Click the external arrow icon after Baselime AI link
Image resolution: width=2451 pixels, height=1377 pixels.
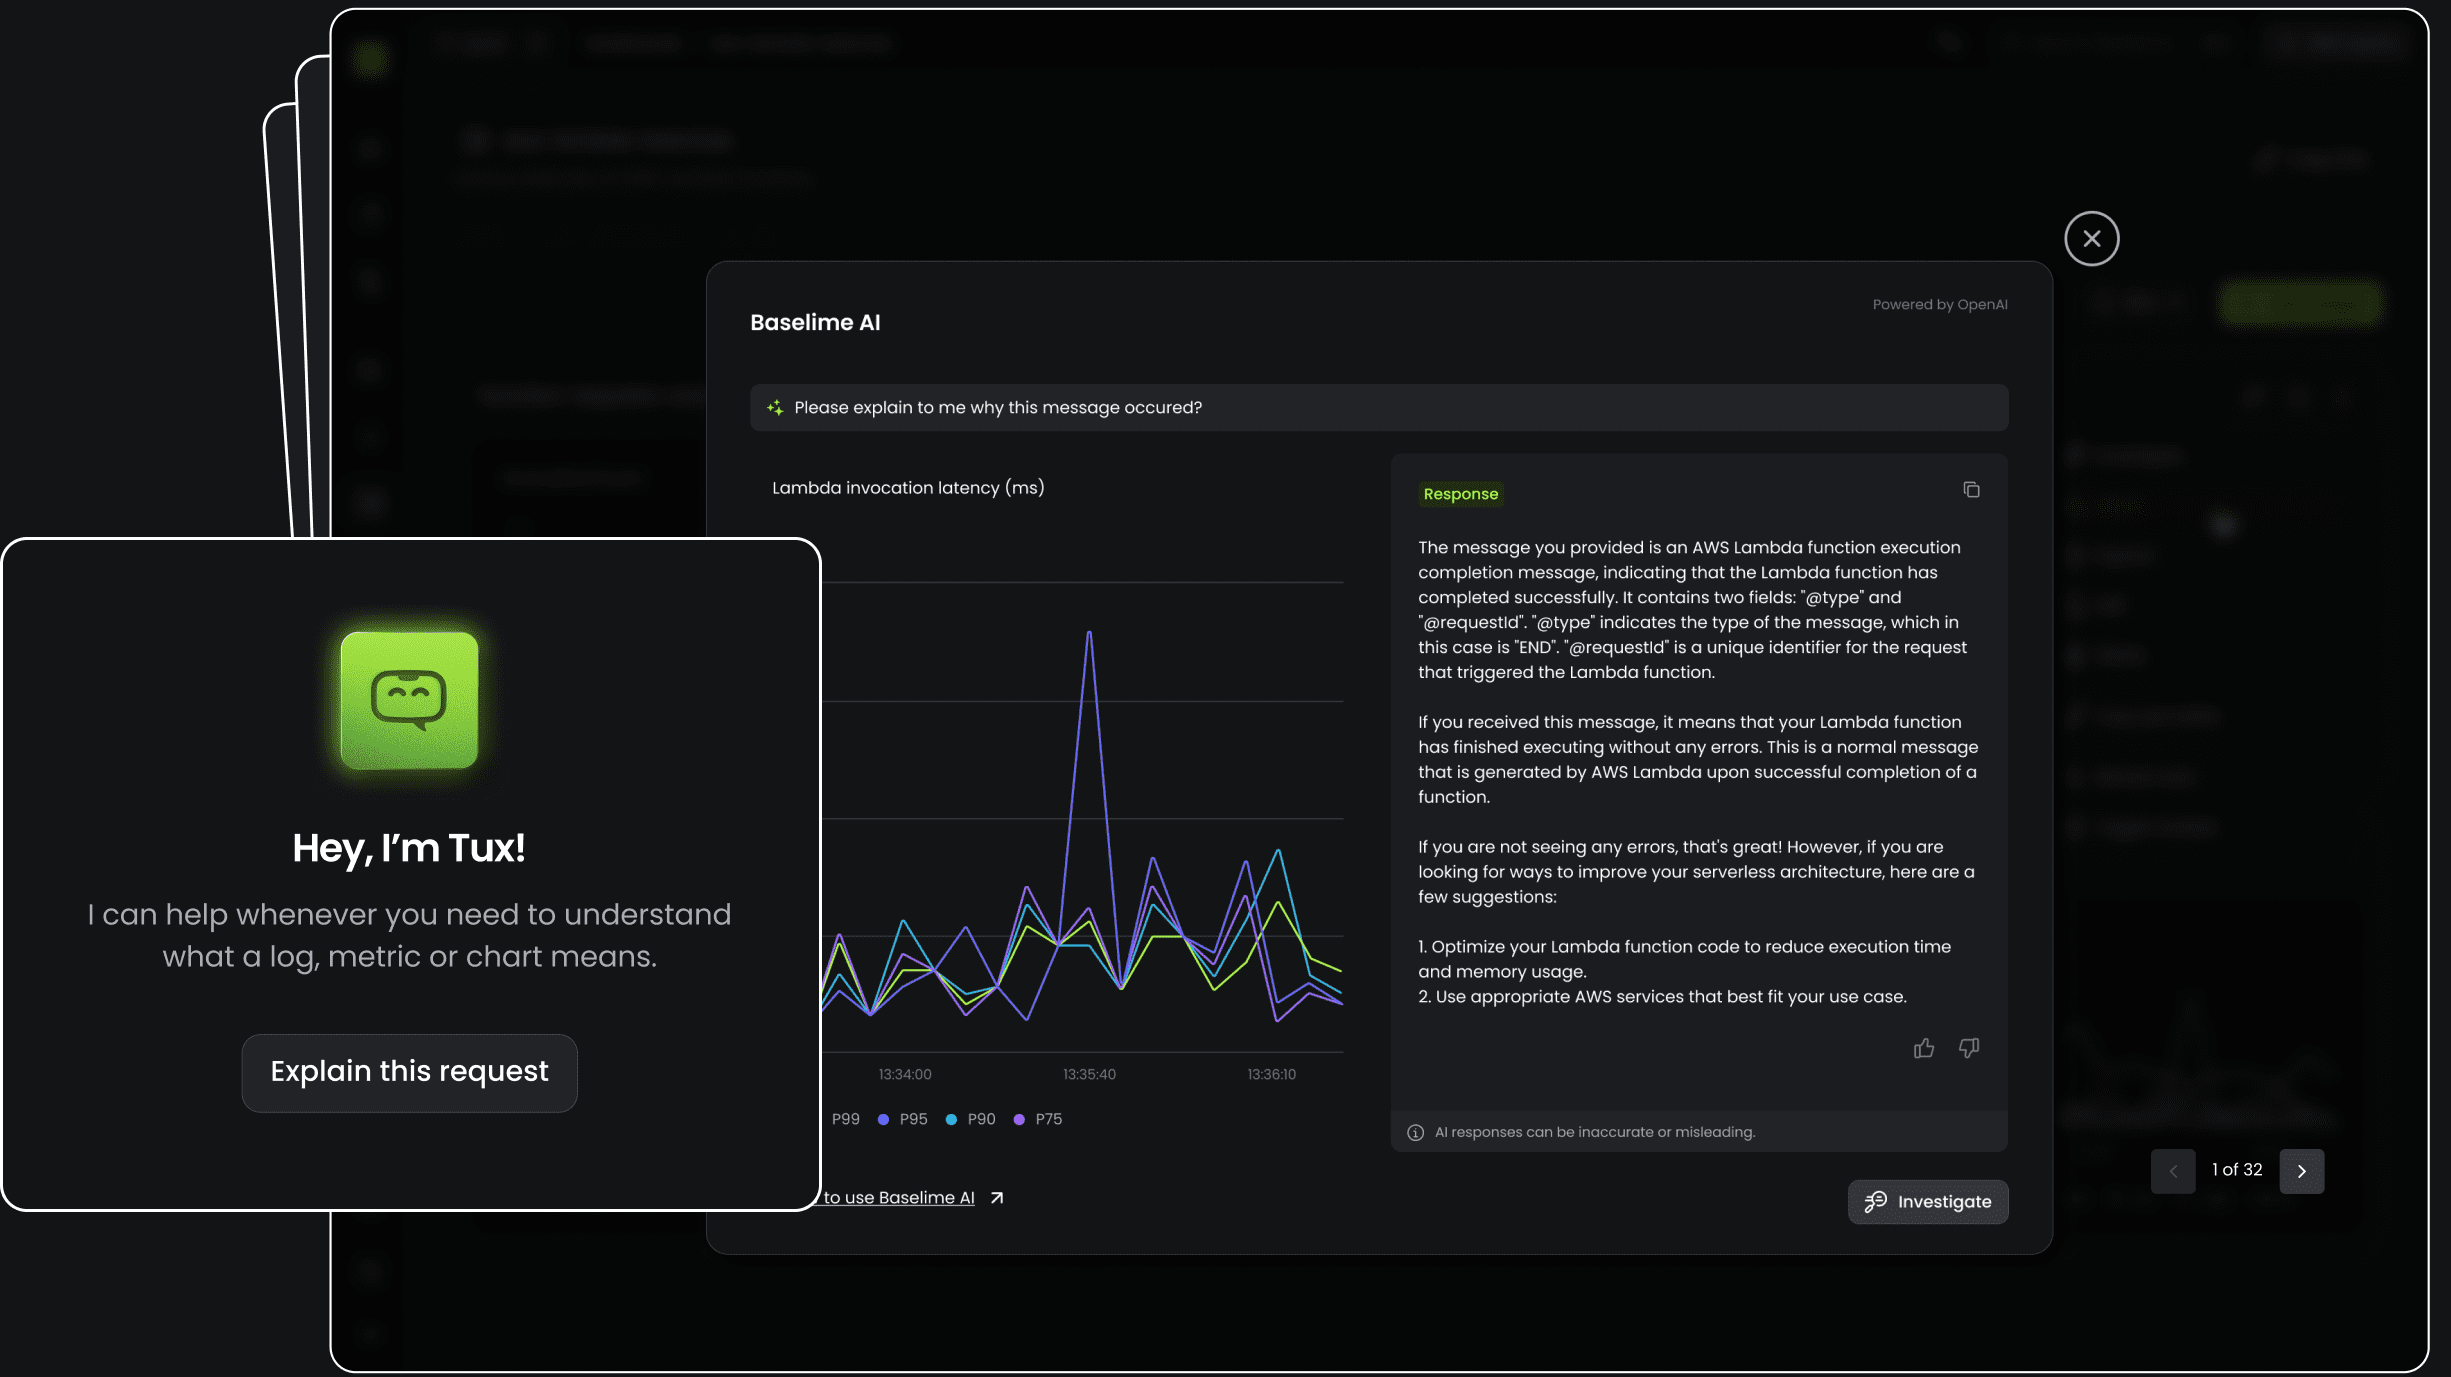point(996,1198)
